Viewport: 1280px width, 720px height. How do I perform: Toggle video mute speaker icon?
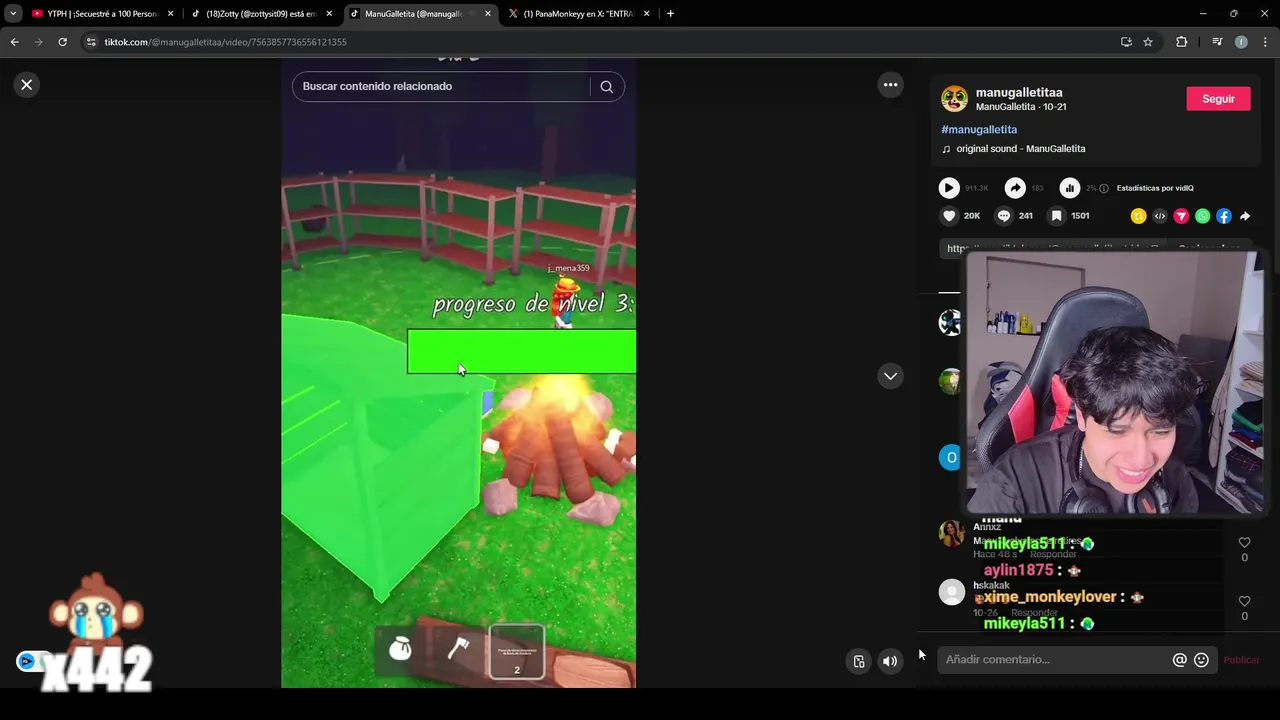(889, 661)
